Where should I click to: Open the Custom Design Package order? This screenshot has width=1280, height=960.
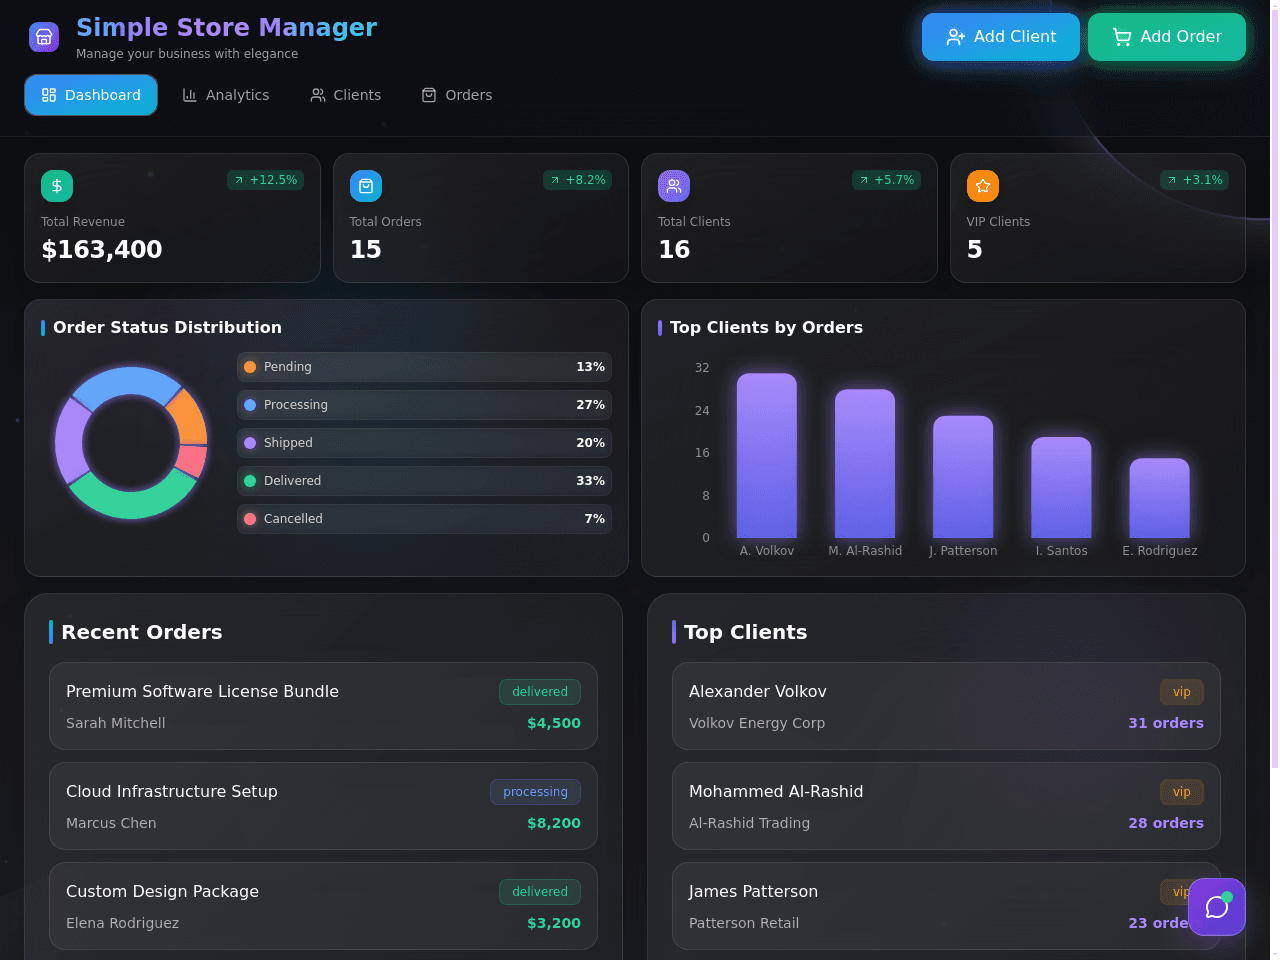tap(323, 906)
